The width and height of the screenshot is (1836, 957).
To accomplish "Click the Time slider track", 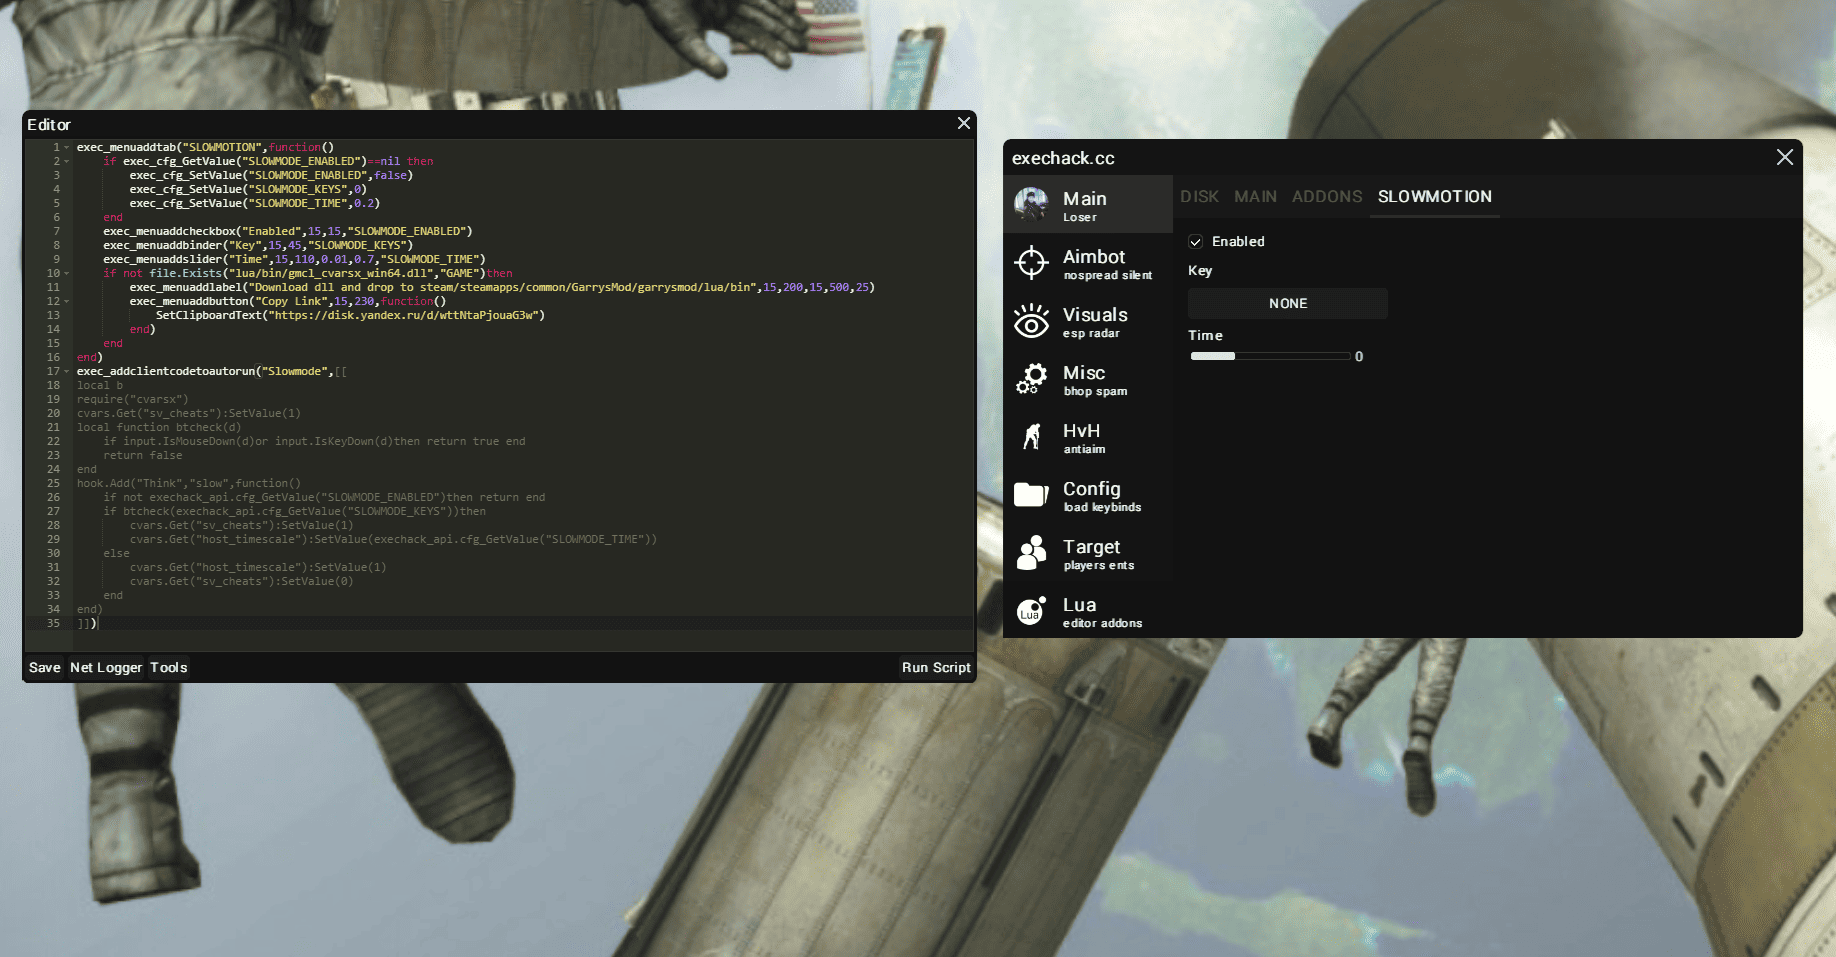I will coord(1269,356).
